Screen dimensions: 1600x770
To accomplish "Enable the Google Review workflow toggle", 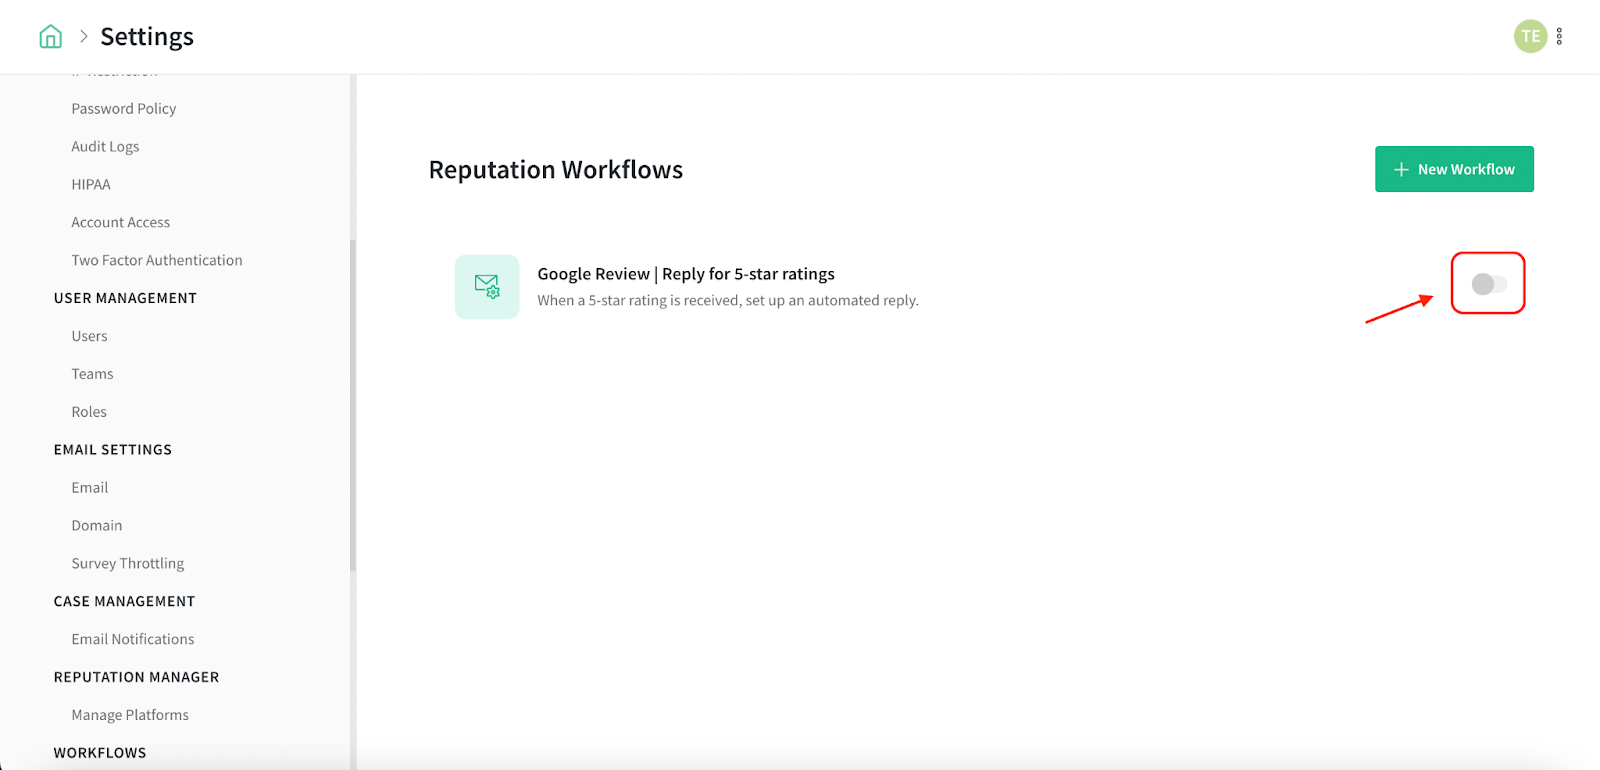I will [x=1489, y=284].
